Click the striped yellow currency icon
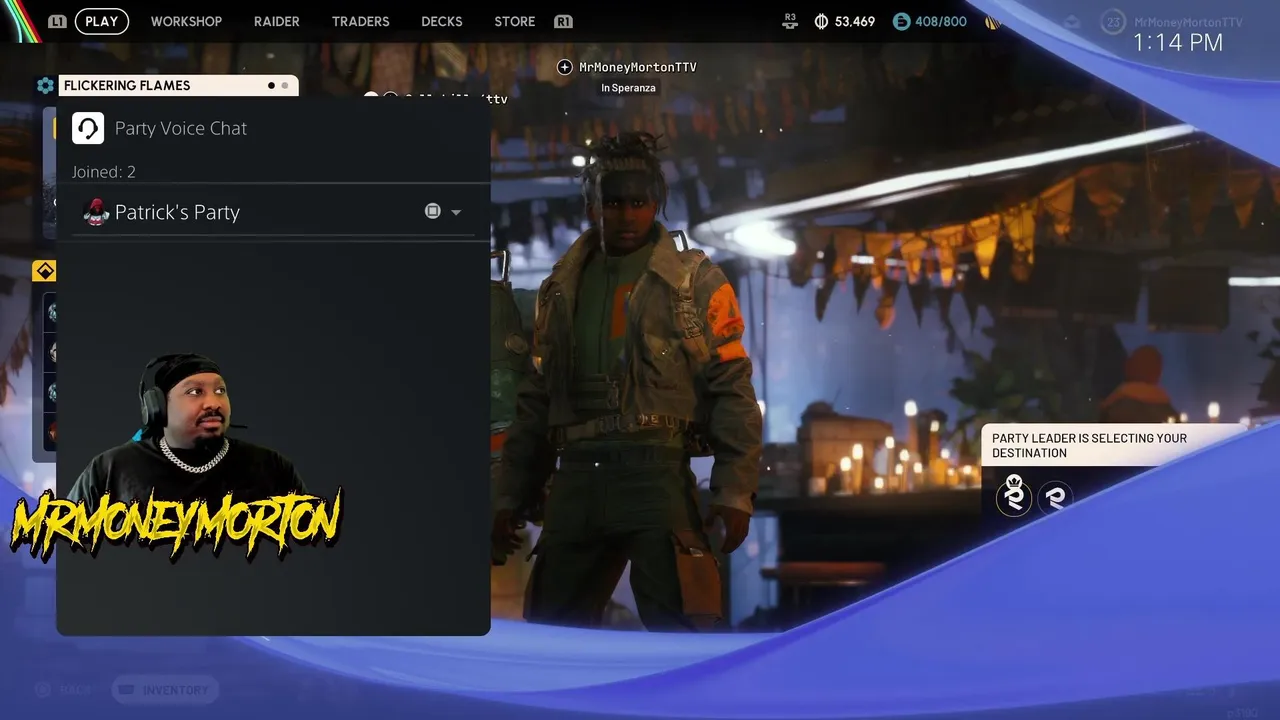Image resolution: width=1280 pixels, height=720 pixels. coord(992,21)
